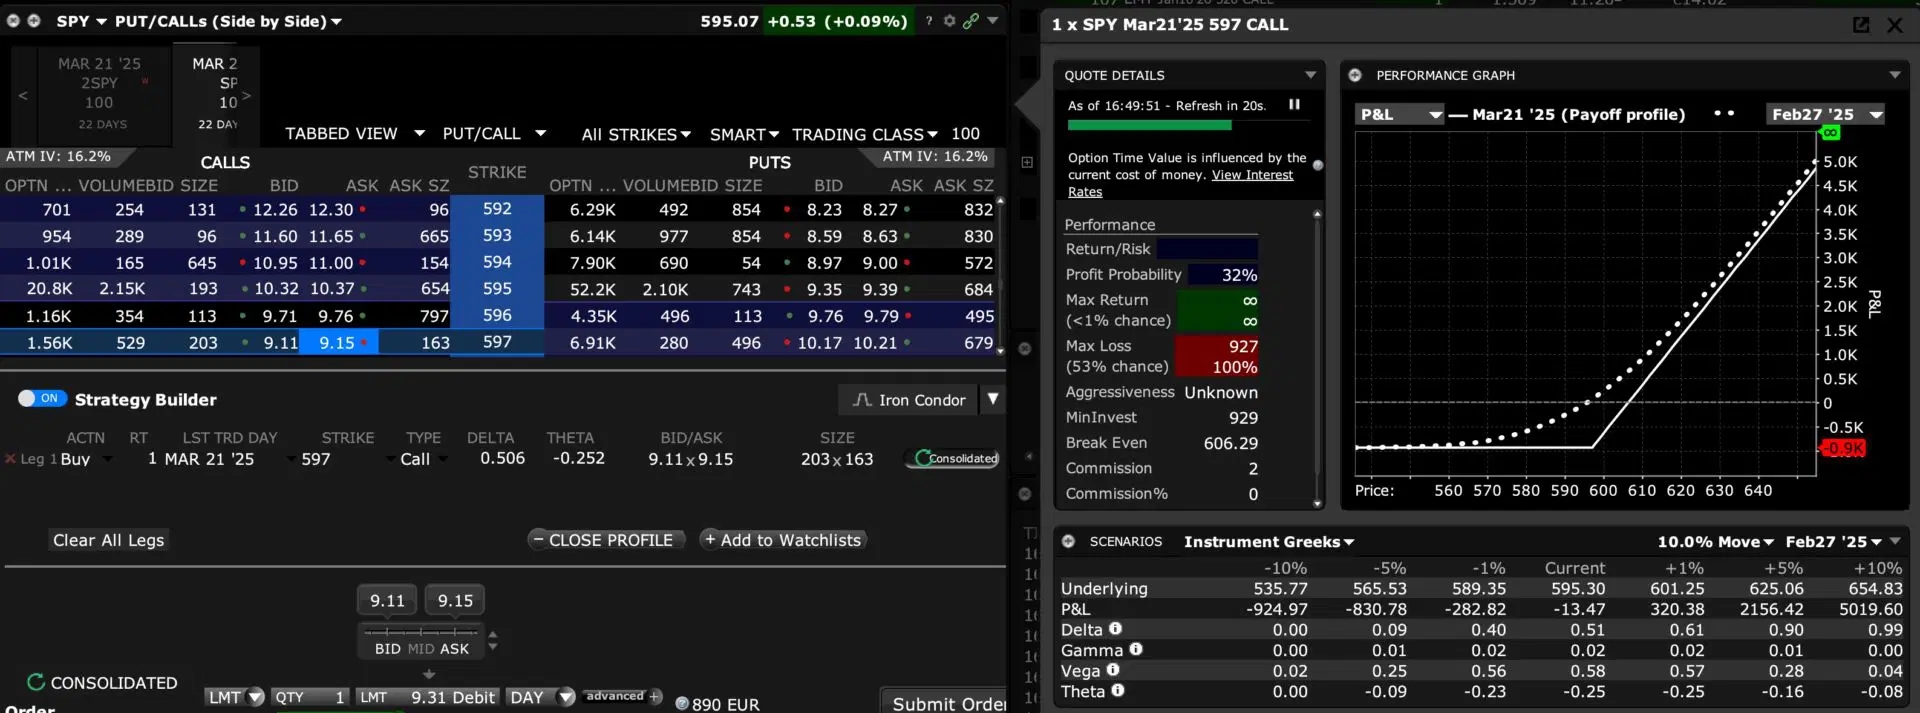This screenshot has width=1920, height=713.
Task: Open the Instrument Greeks scenario menu
Action: click(1269, 542)
